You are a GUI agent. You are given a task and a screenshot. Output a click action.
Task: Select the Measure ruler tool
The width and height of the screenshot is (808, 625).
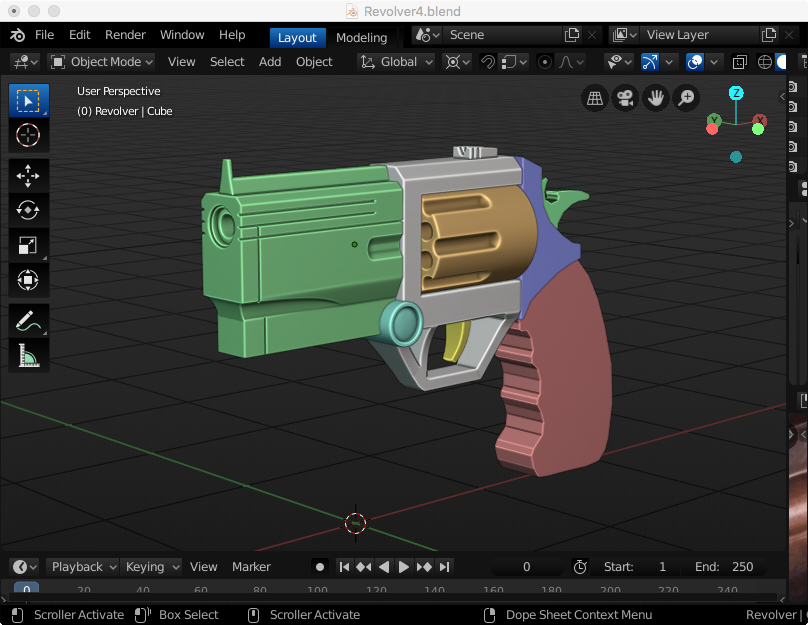[x=28, y=356]
